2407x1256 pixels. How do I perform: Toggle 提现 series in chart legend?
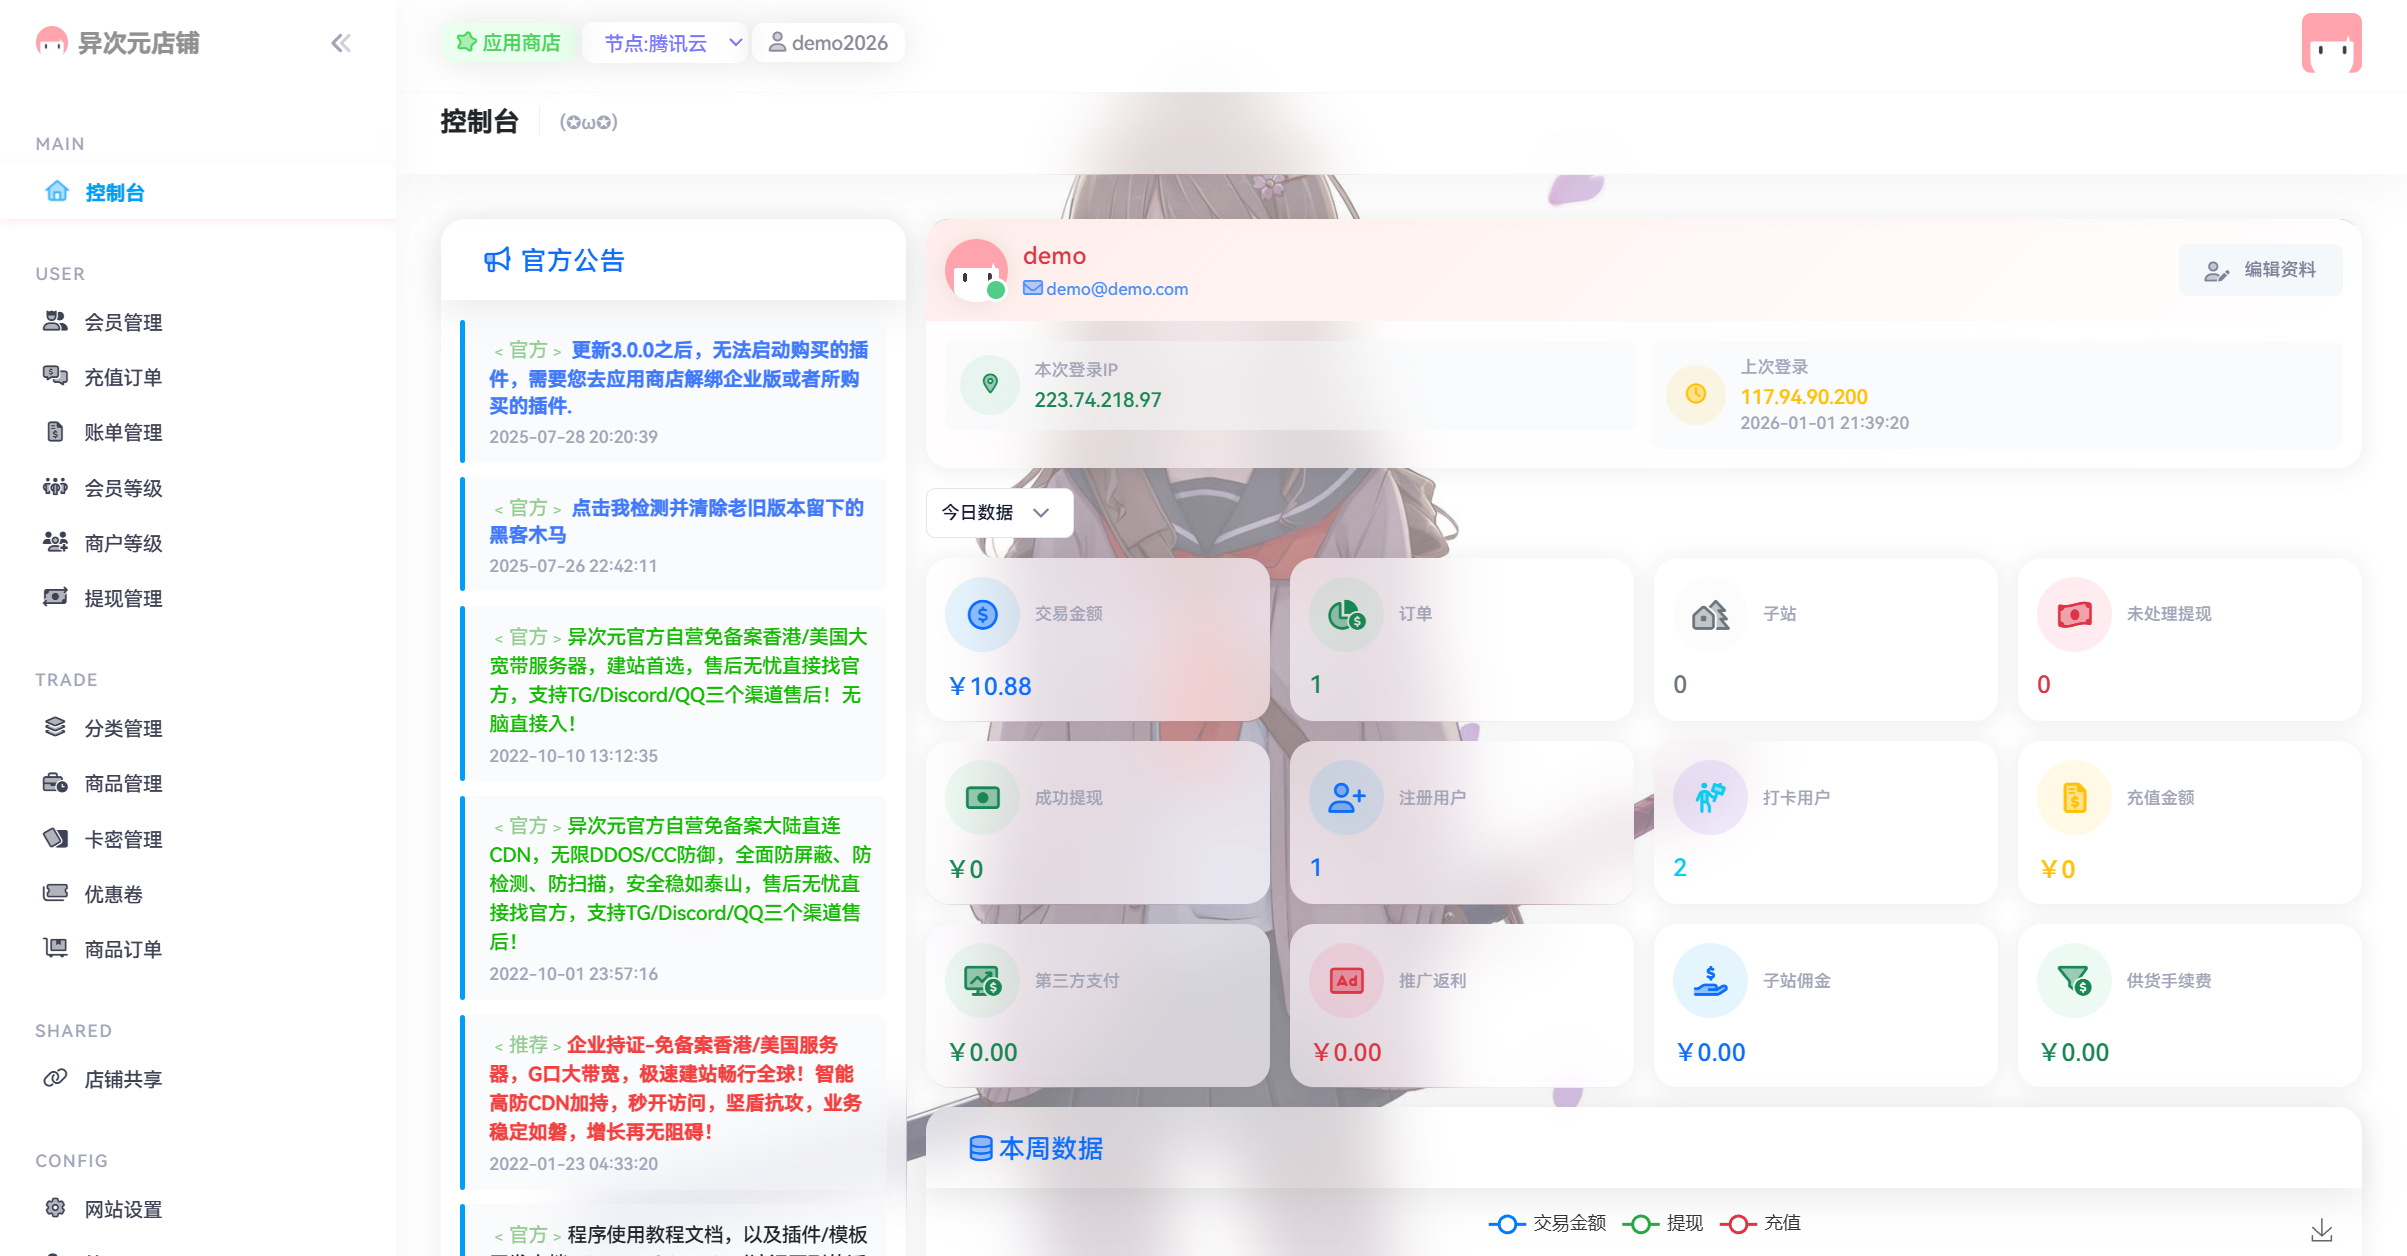click(x=1663, y=1223)
